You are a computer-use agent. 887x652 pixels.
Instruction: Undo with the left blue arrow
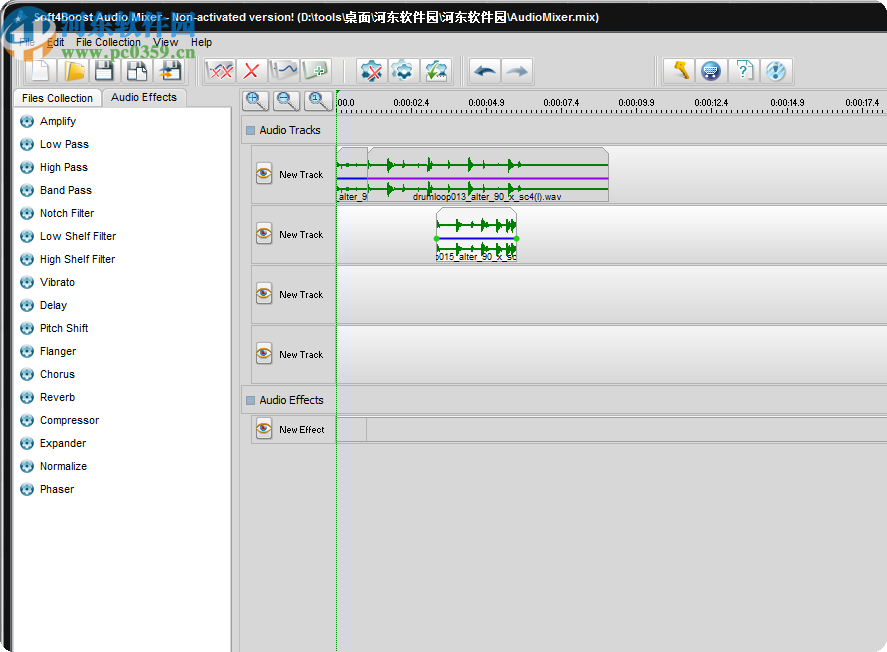pos(485,71)
